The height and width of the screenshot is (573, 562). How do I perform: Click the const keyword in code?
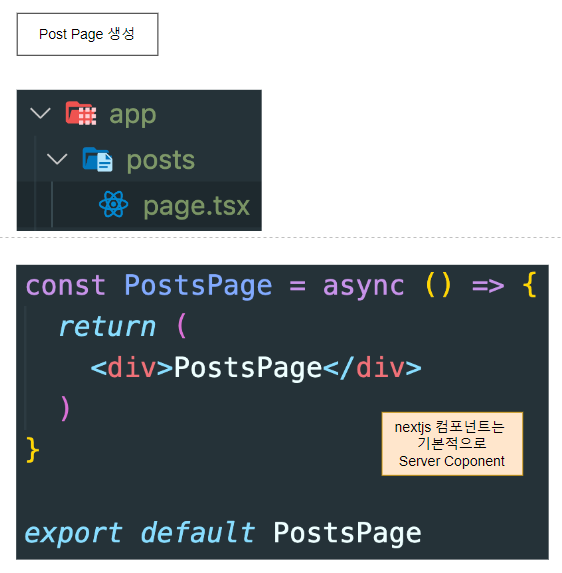[x=66, y=286]
